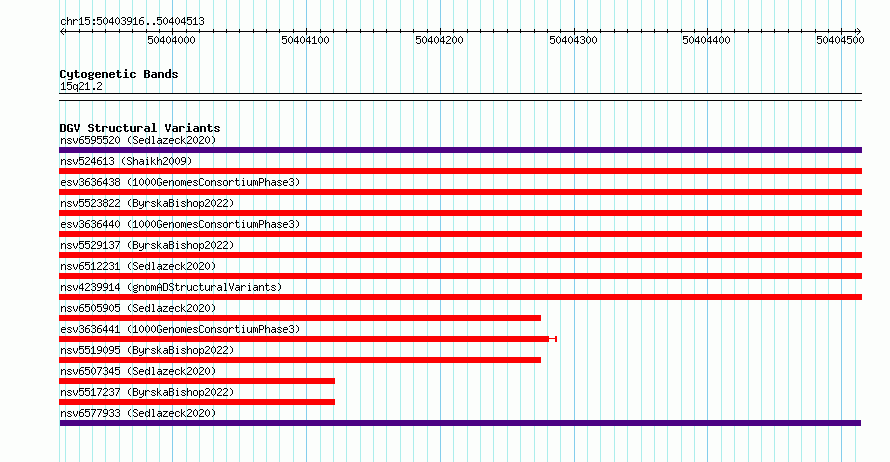This screenshot has height=462, width=890.
Task: Select the nsv5529137 (ByrskaBishop2022) label
Action: point(147,245)
